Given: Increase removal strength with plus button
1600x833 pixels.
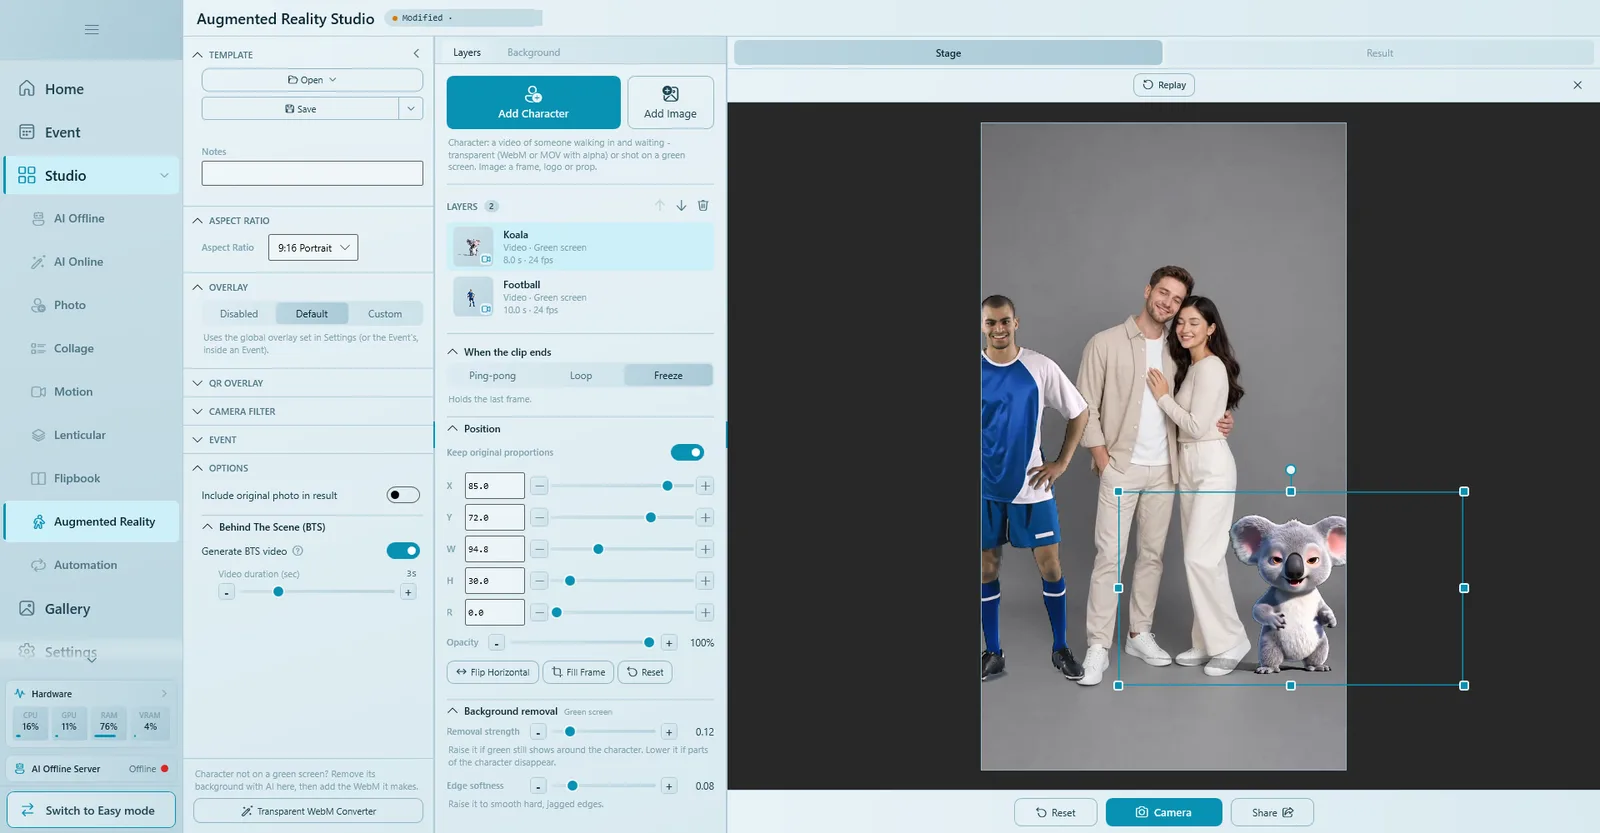Looking at the screenshot, I should tap(669, 732).
